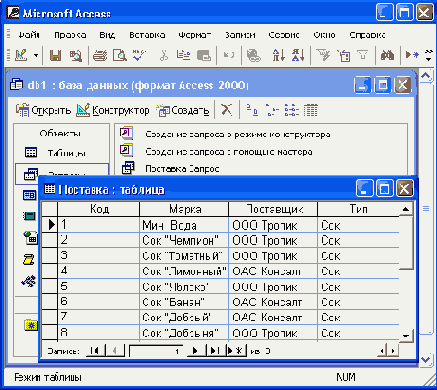Screen dimensions: 437x390
Task: Click the Код column header
Action: tap(99, 209)
